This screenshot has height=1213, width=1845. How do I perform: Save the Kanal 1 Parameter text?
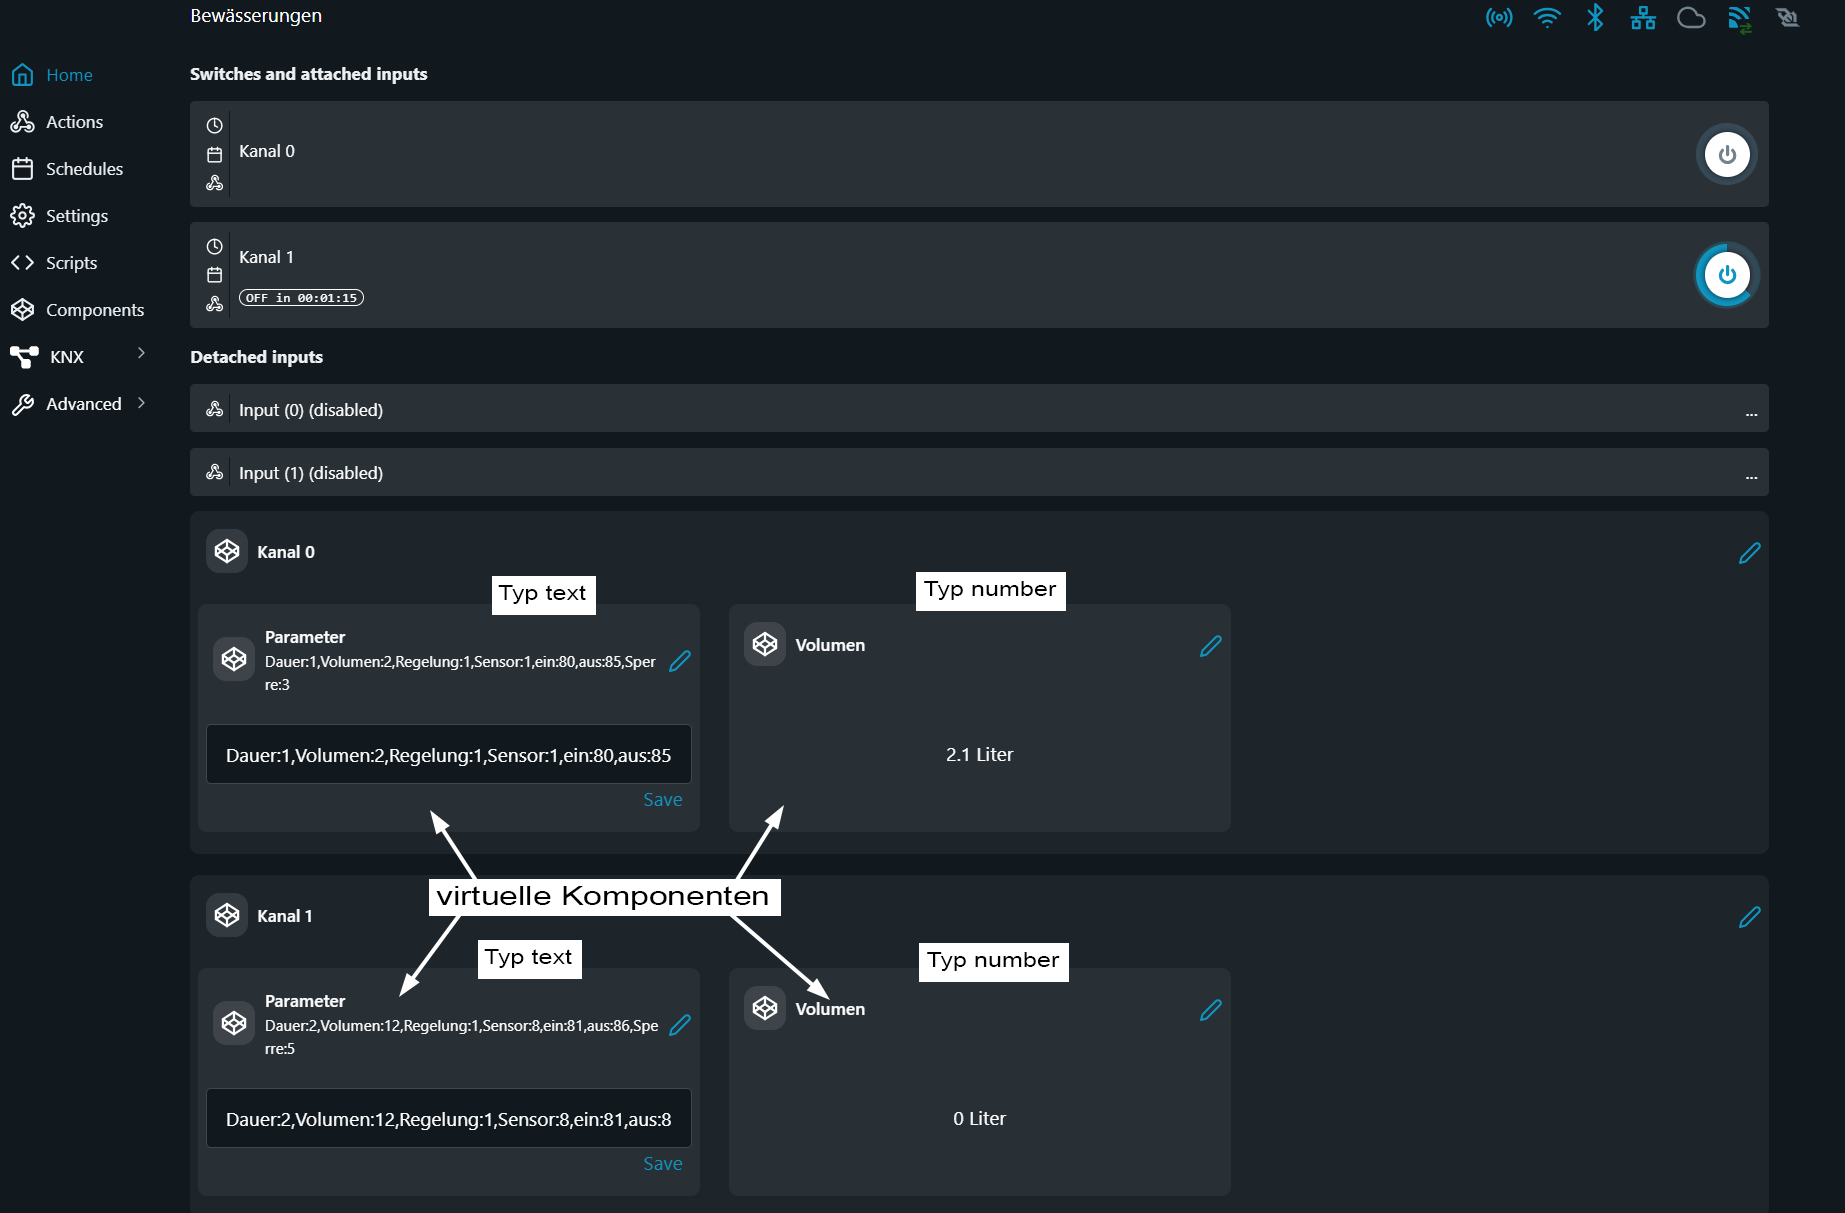click(x=663, y=1164)
